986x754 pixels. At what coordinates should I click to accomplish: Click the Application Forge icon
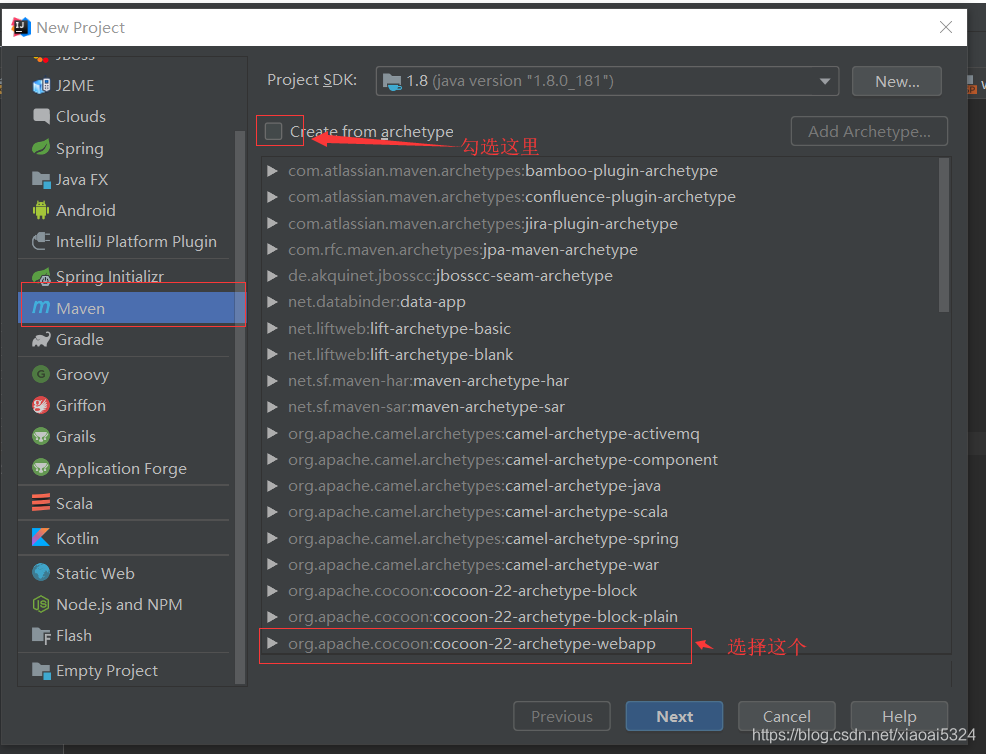click(41, 468)
